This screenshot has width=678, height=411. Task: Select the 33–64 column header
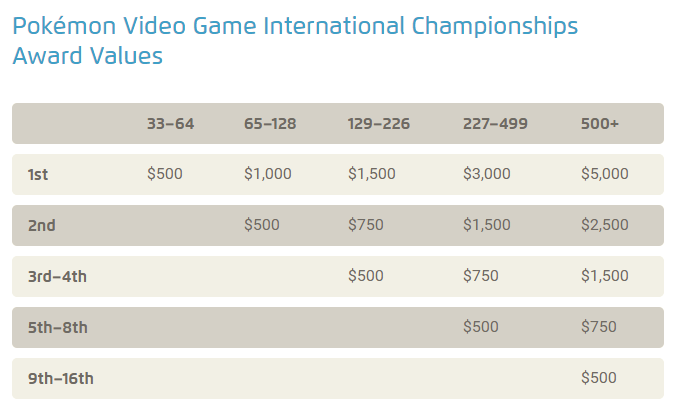pos(170,124)
